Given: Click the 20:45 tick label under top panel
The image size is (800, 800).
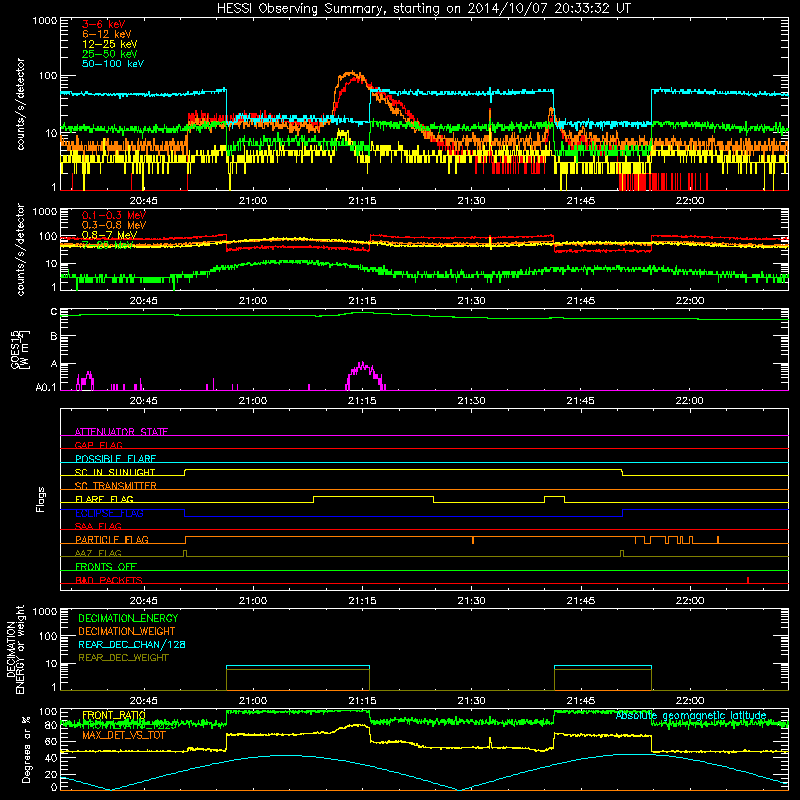Looking at the screenshot, I should (143, 201).
